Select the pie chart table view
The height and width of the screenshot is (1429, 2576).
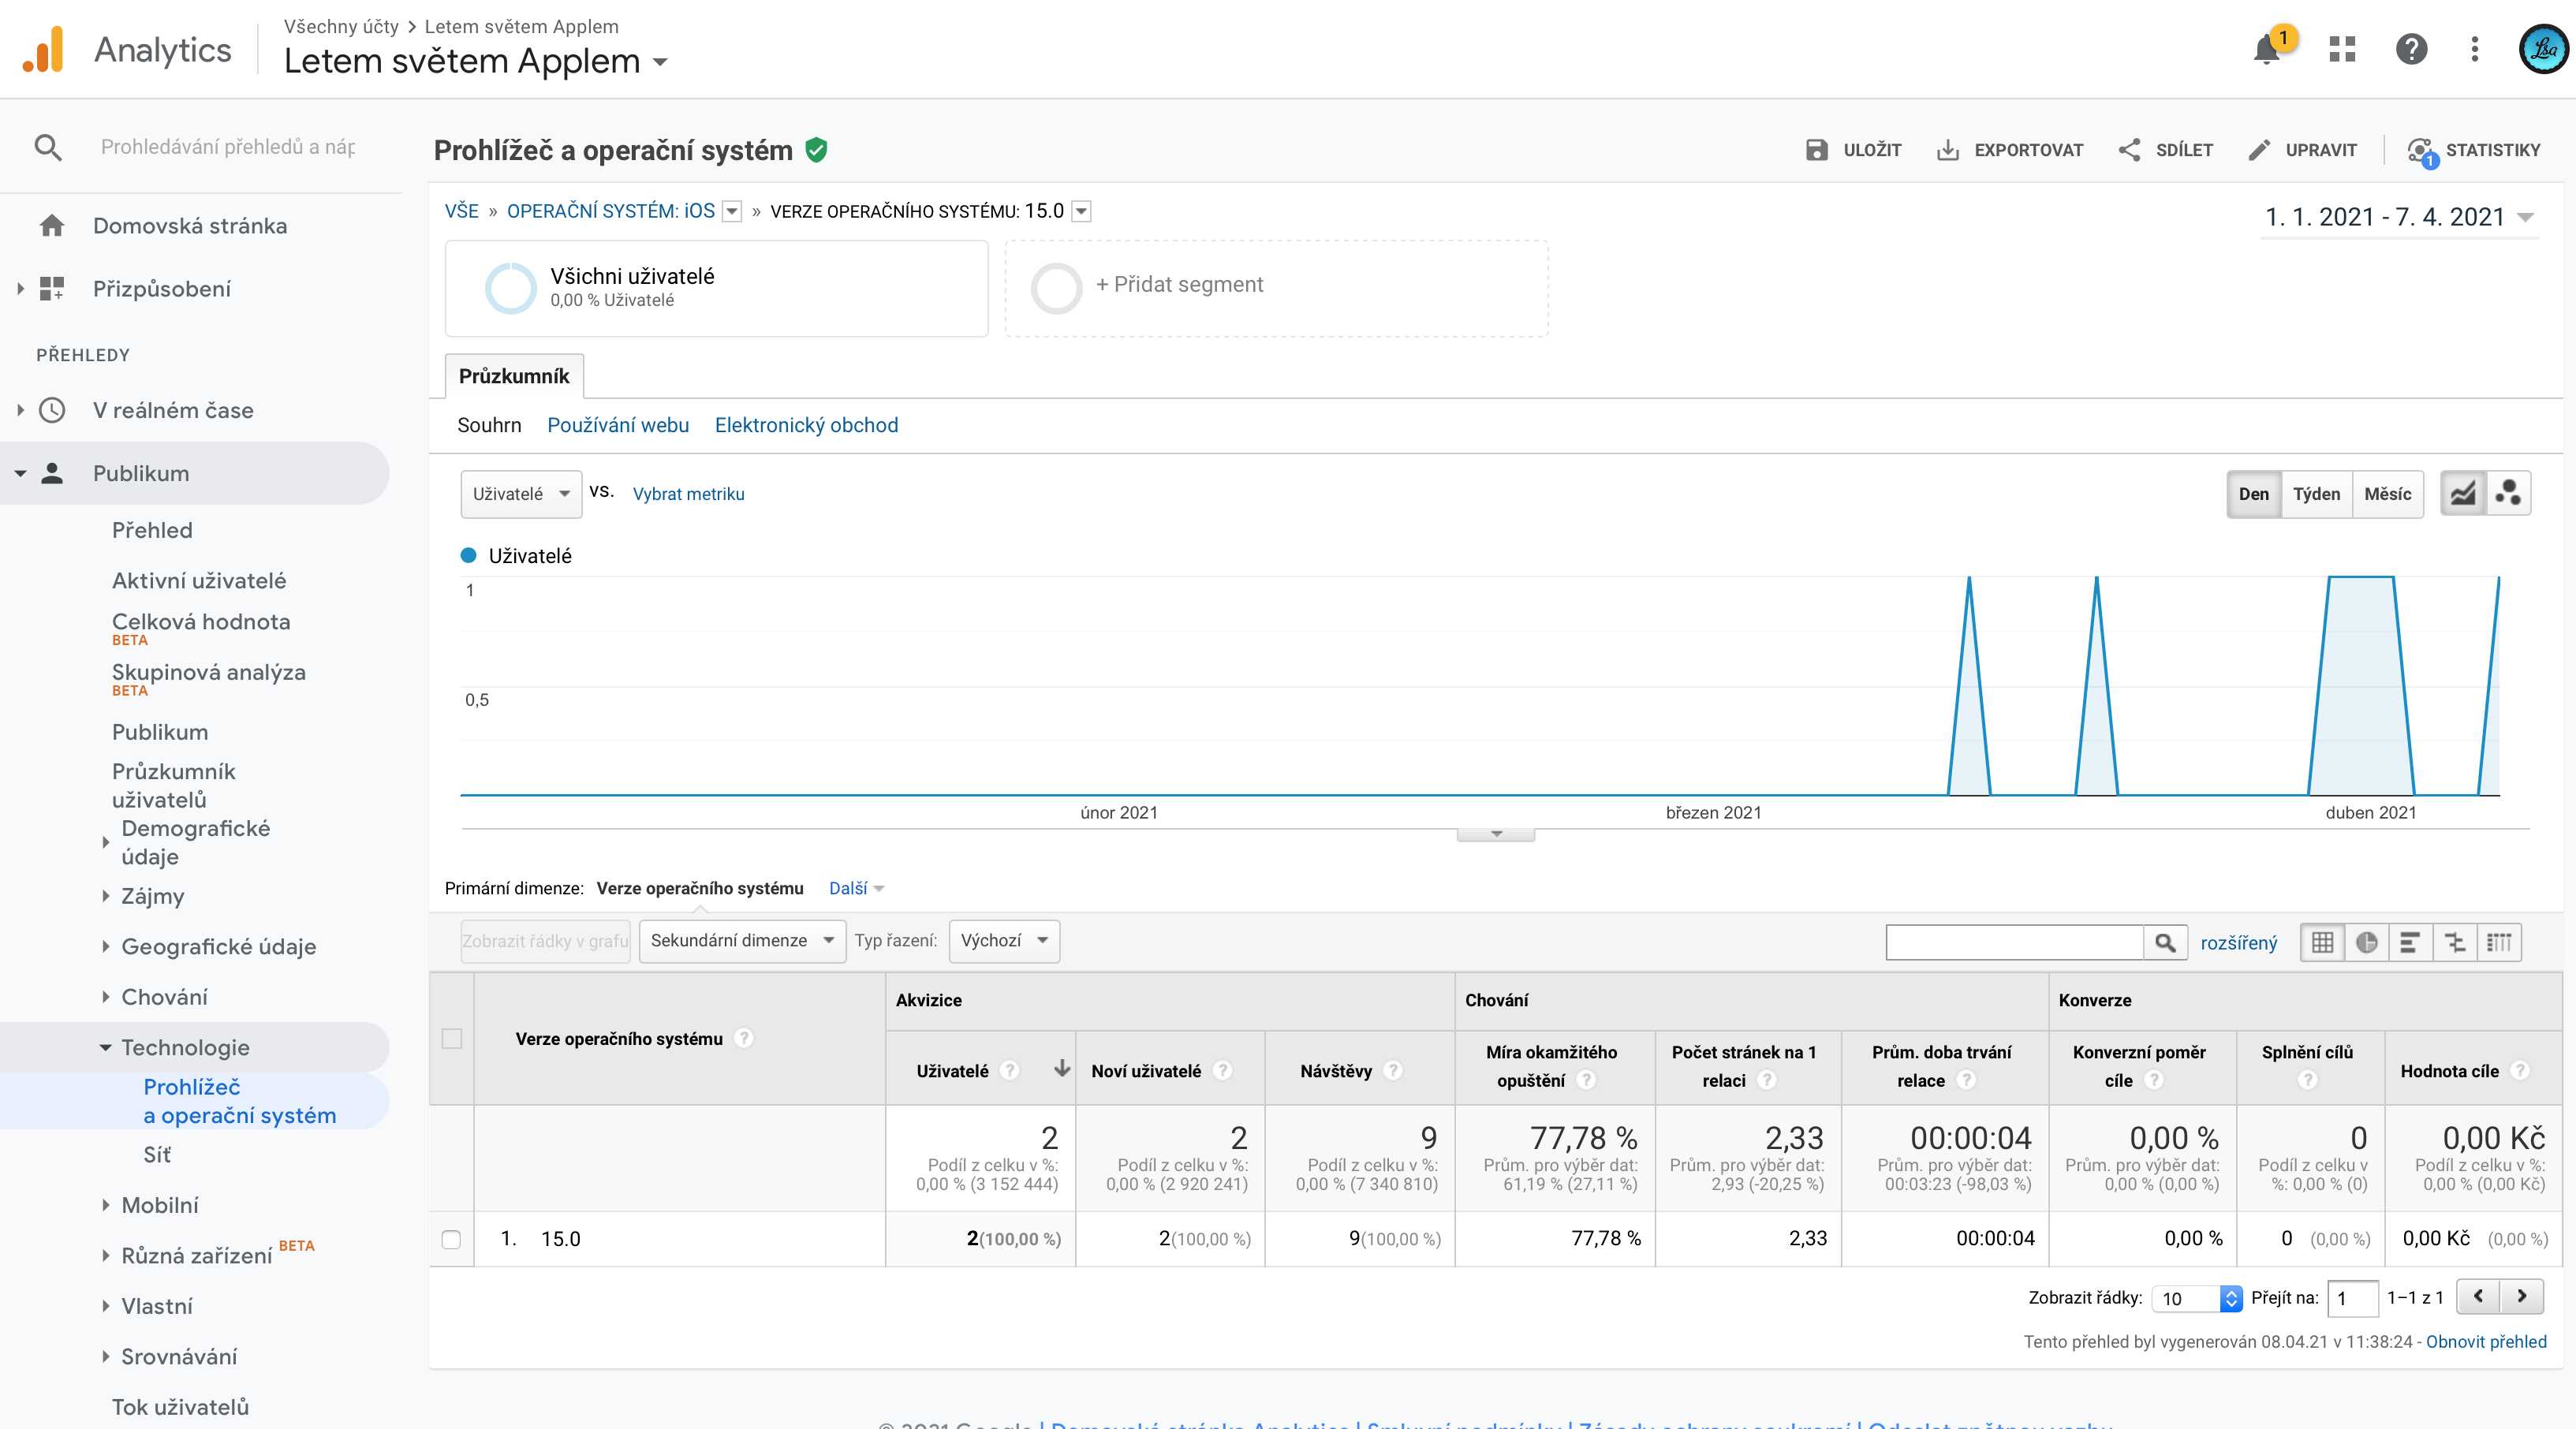pos(2366,942)
